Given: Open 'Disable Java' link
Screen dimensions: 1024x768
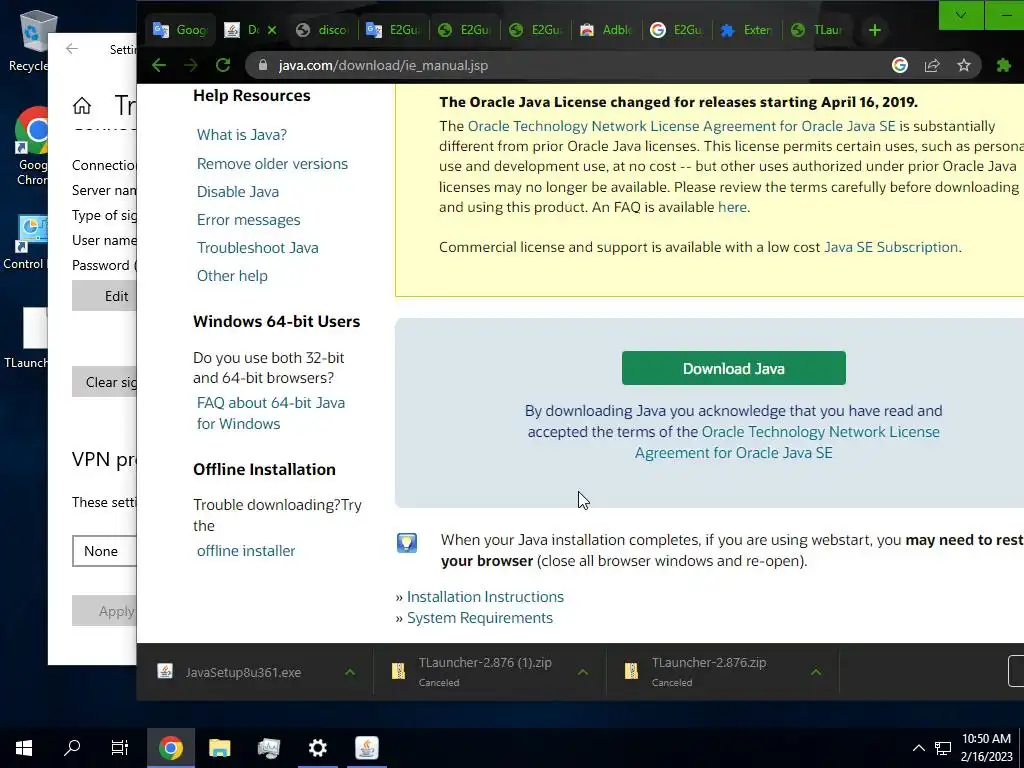Looking at the screenshot, I should coord(238,191).
